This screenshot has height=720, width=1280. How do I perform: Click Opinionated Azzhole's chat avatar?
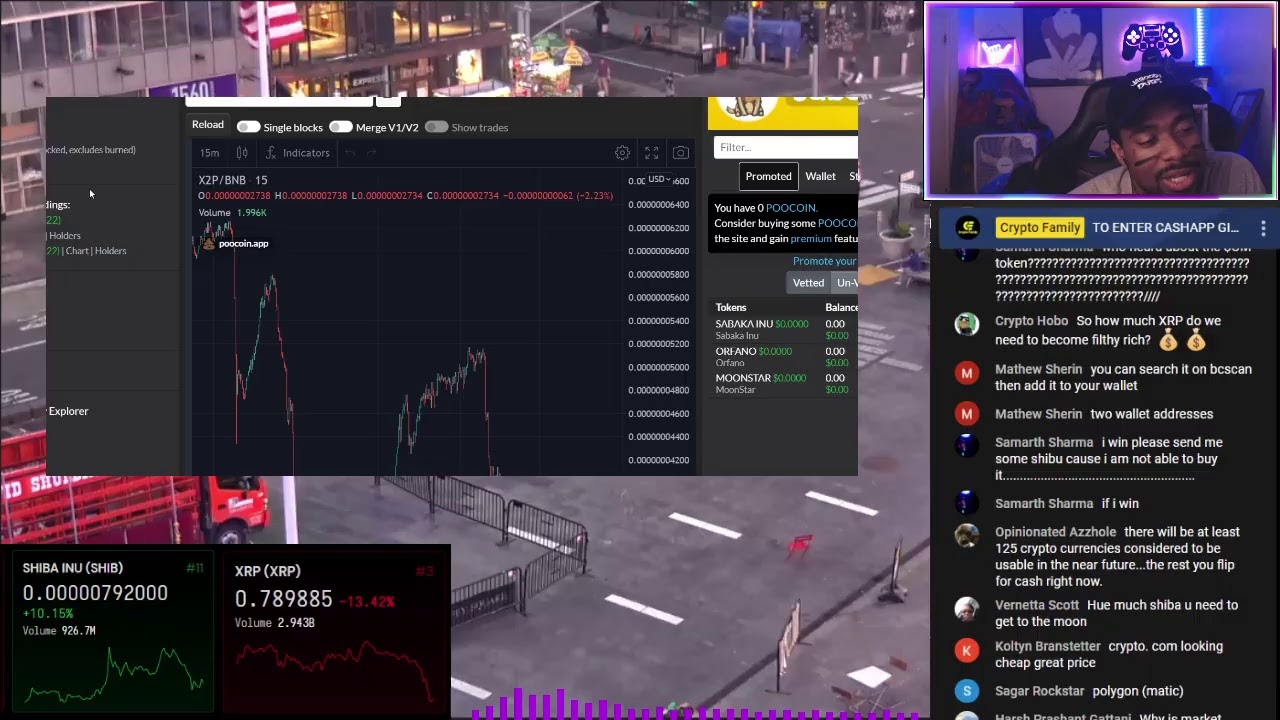(966, 536)
